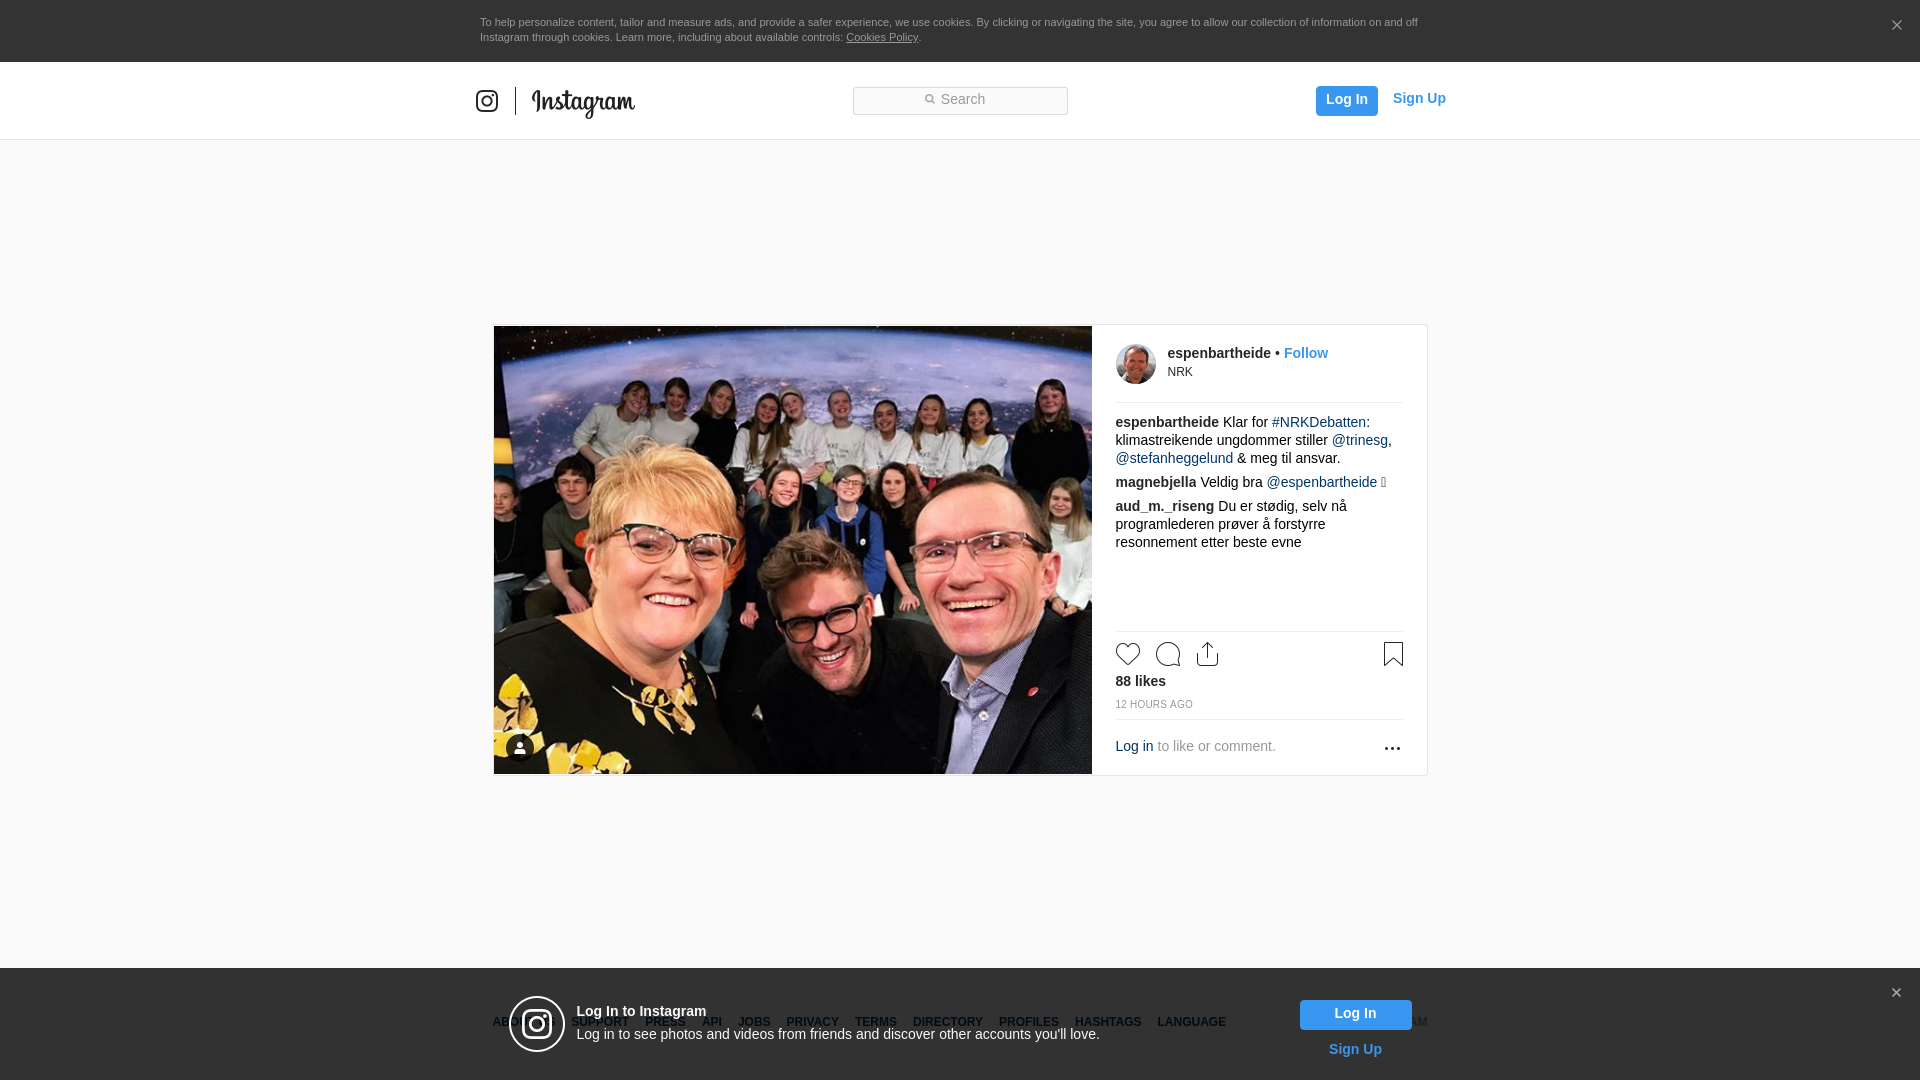Click the Instagram wordmark logo
Viewport: 1920px width, 1080px height.
coord(583,102)
